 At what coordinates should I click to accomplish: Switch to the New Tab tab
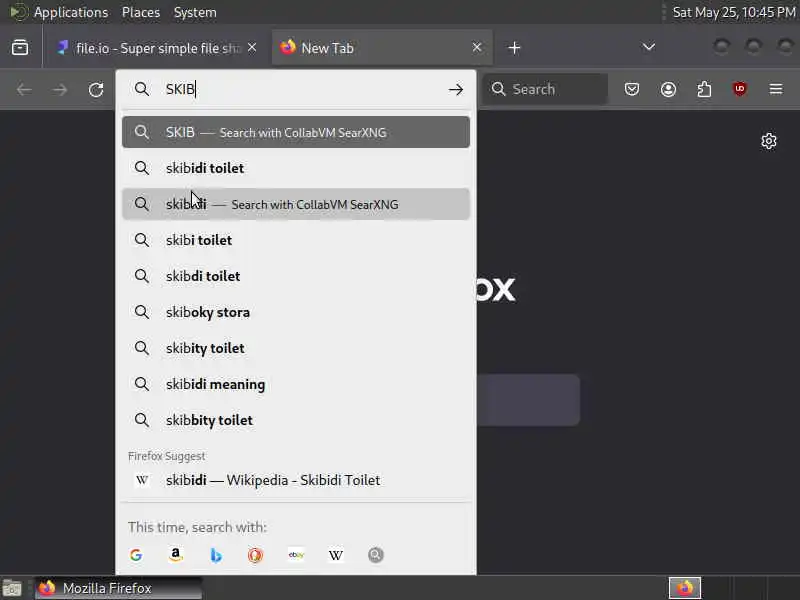click(x=382, y=48)
